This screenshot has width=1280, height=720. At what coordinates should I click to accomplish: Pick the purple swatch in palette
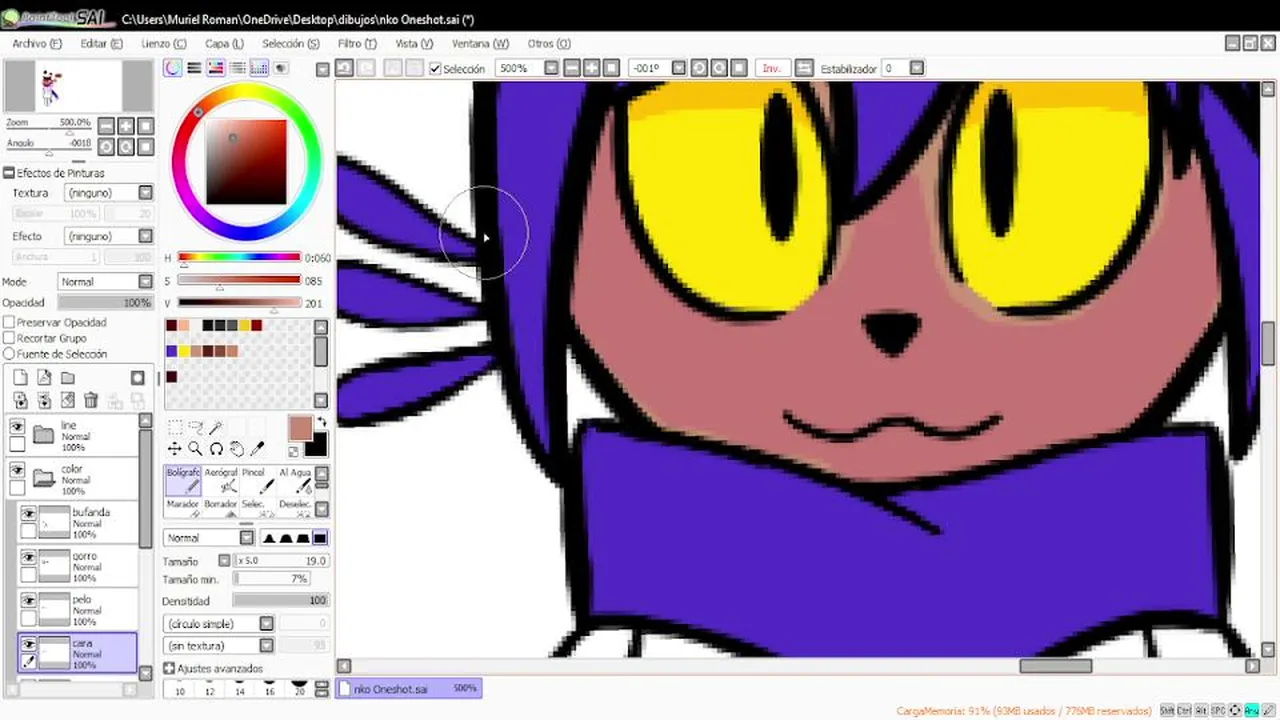[x=171, y=351]
